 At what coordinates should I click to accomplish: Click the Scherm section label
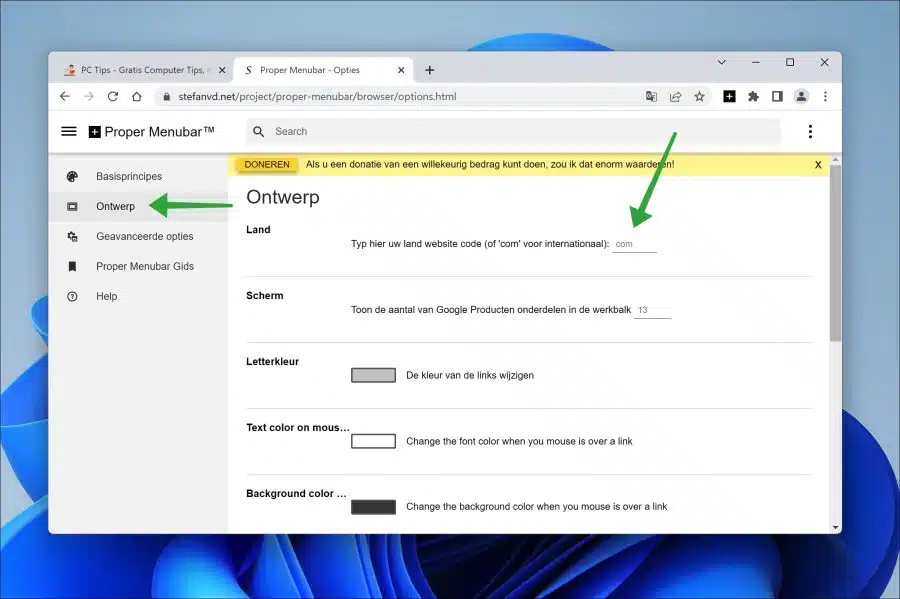(265, 295)
